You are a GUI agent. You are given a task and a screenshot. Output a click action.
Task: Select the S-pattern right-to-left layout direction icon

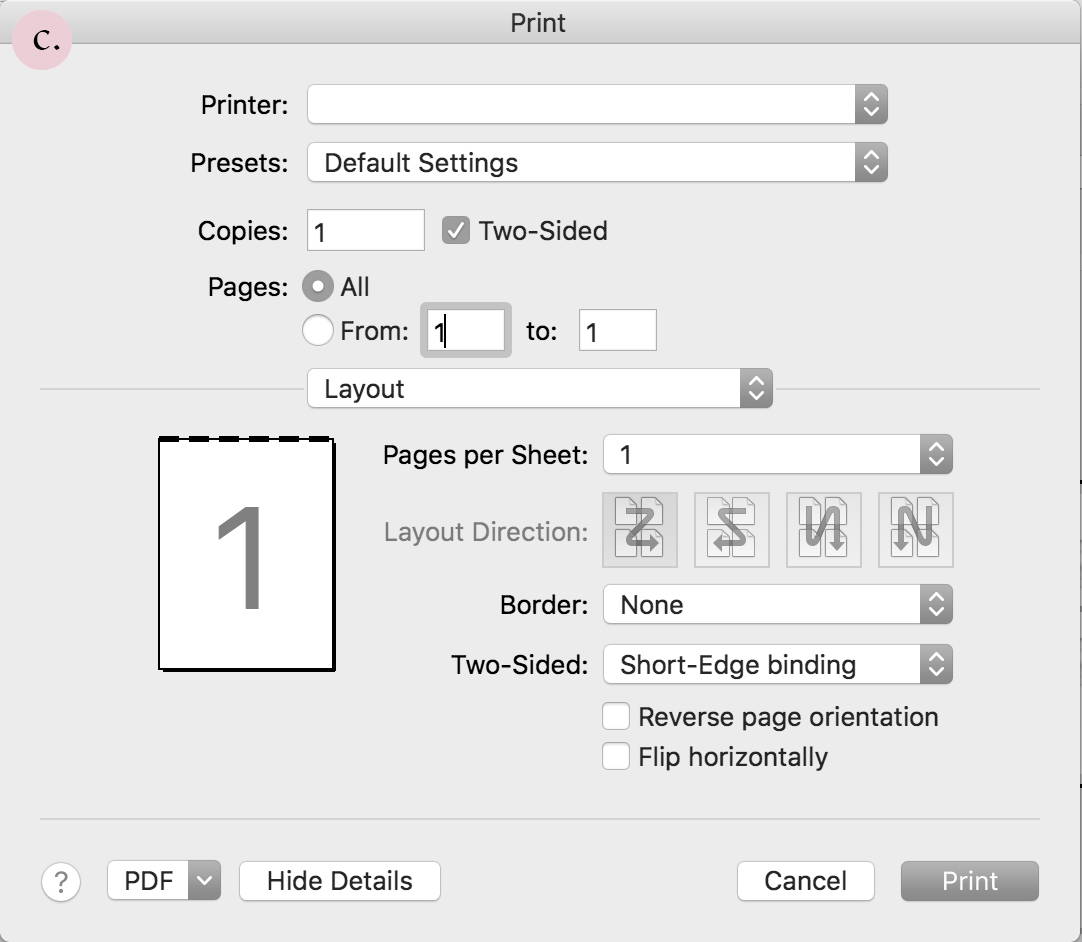(x=731, y=529)
